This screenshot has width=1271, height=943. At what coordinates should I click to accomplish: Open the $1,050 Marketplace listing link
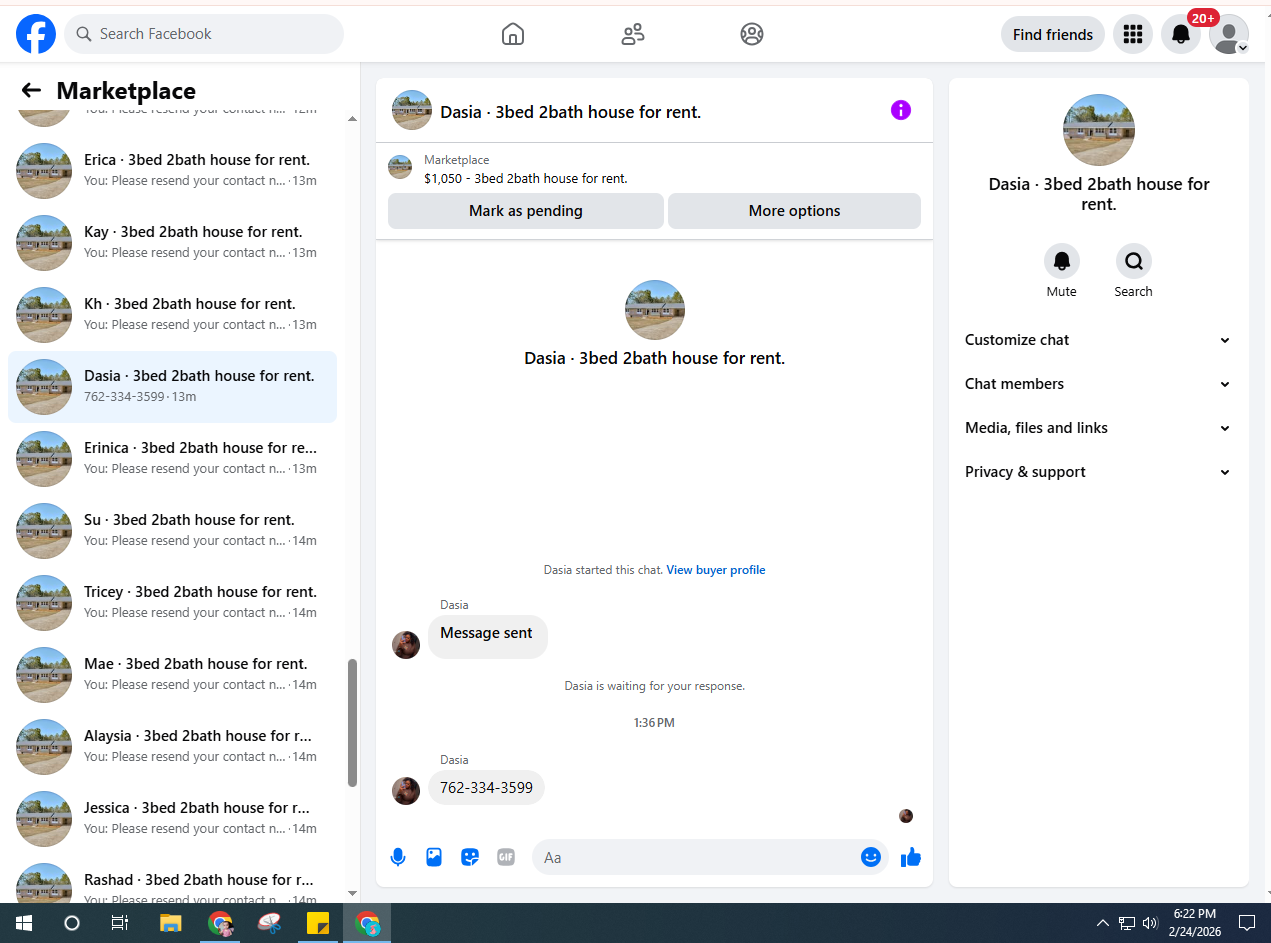(526, 179)
